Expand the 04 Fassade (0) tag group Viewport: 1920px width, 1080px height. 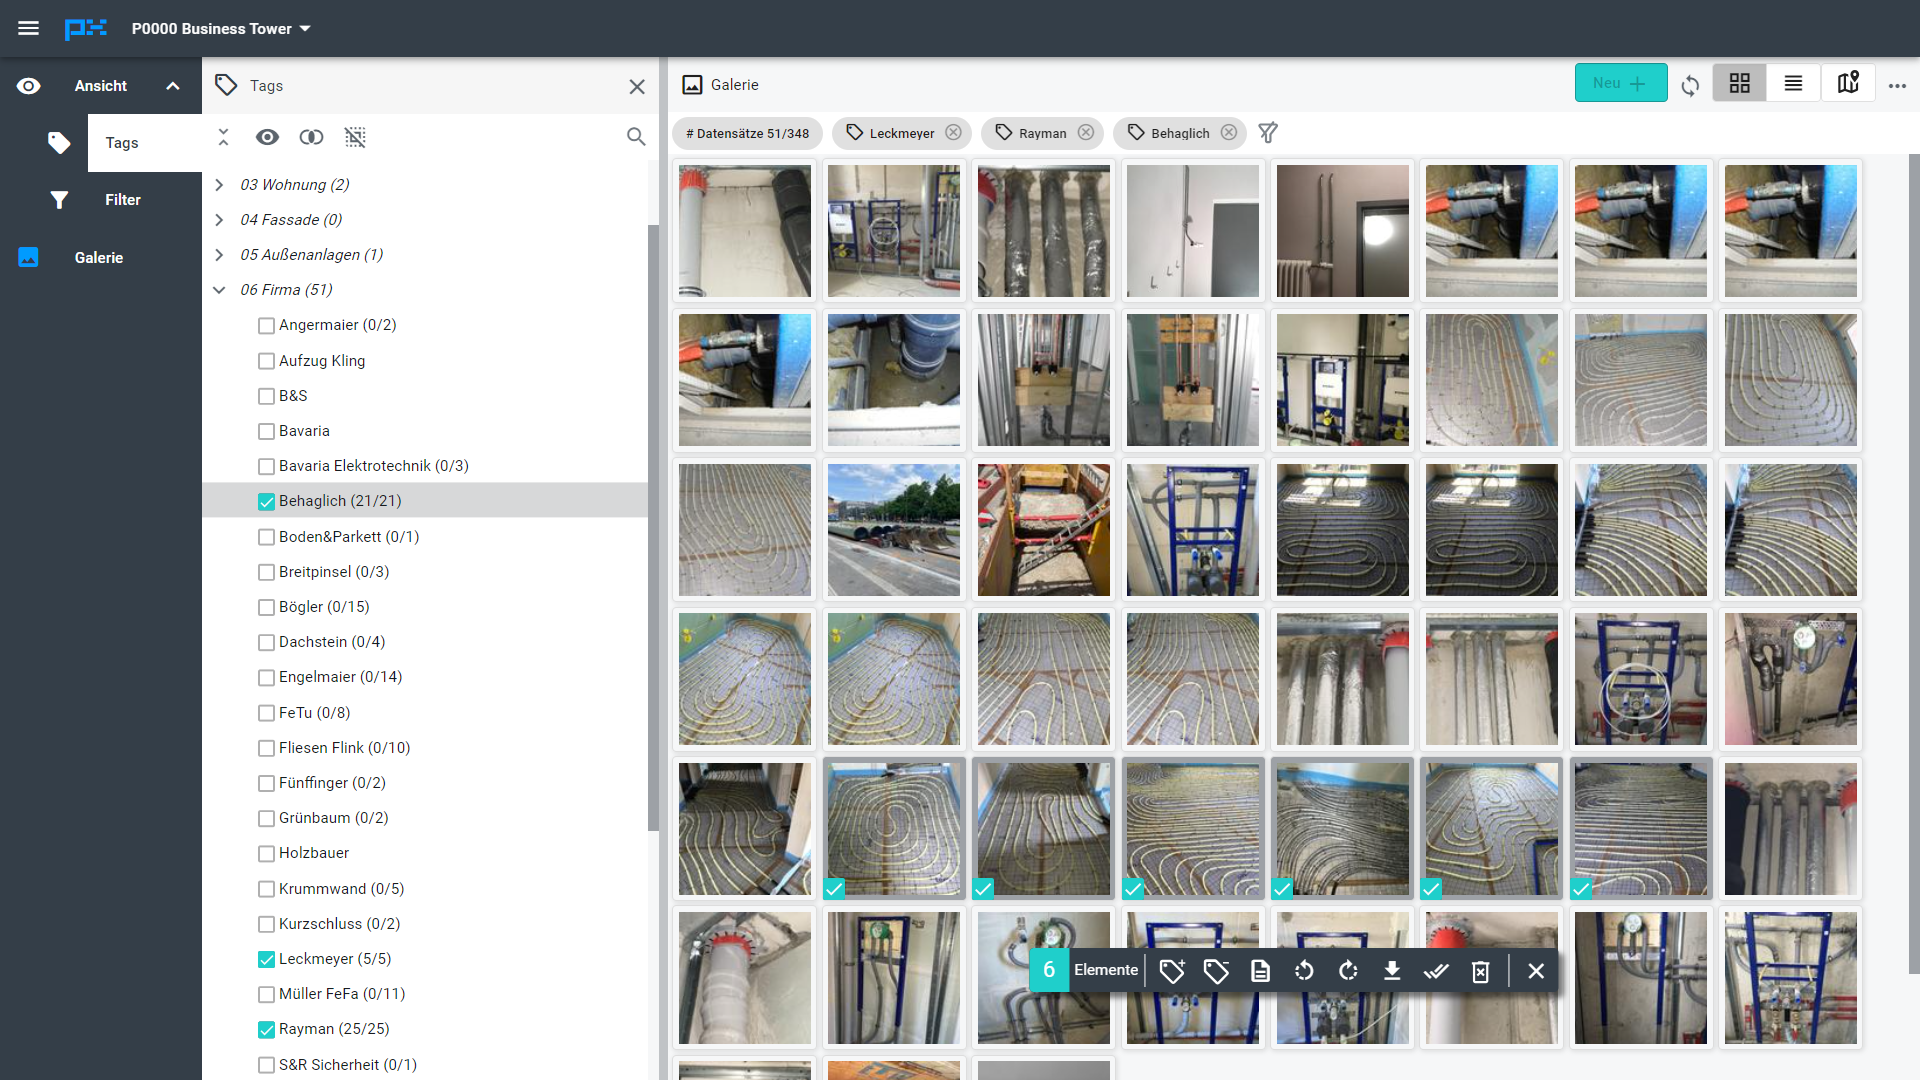(x=219, y=220)
